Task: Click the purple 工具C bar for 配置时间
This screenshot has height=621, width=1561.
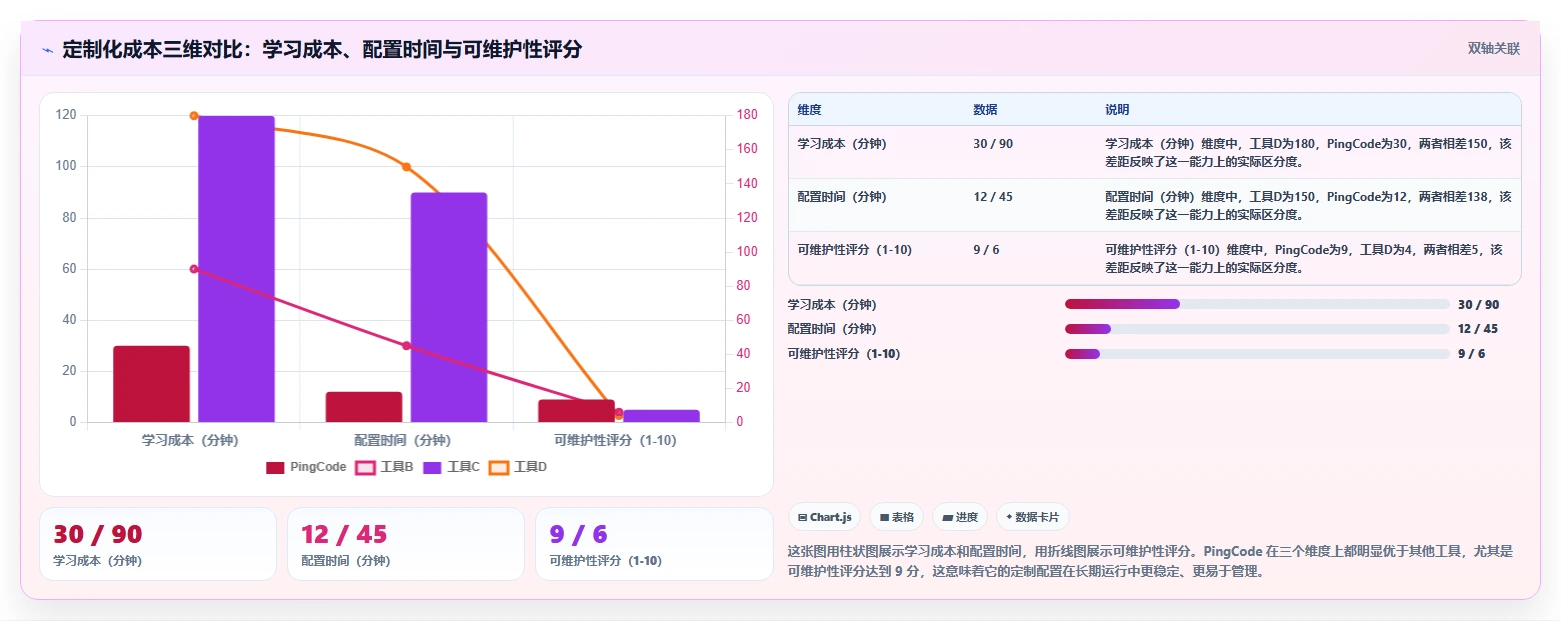Action: point(449,307)
